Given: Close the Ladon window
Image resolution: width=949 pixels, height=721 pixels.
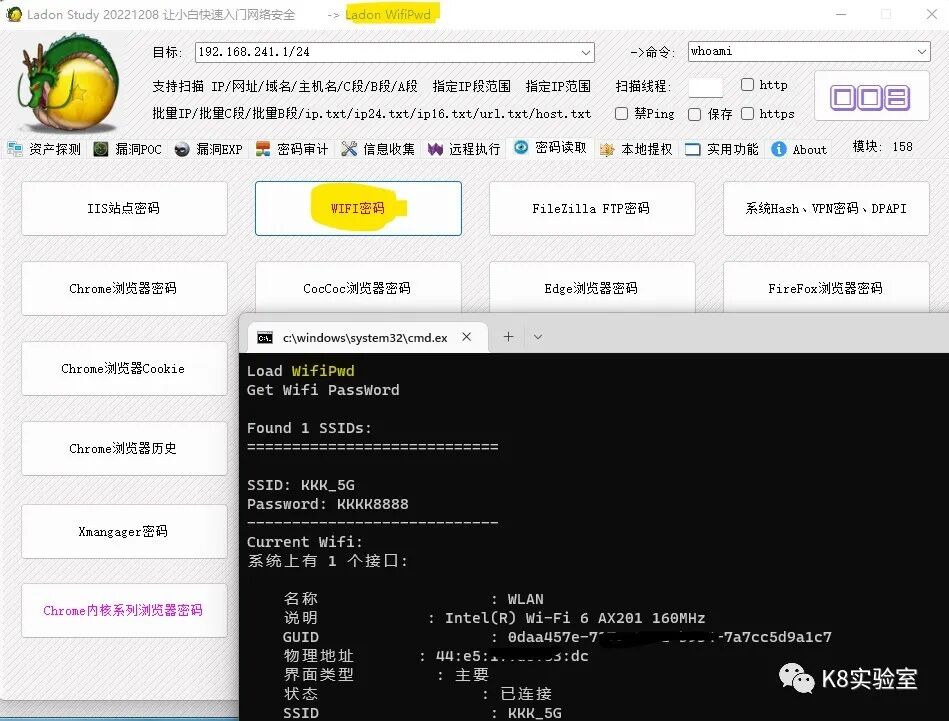Looking at the screenshot, I should click(x=931, y=14).
